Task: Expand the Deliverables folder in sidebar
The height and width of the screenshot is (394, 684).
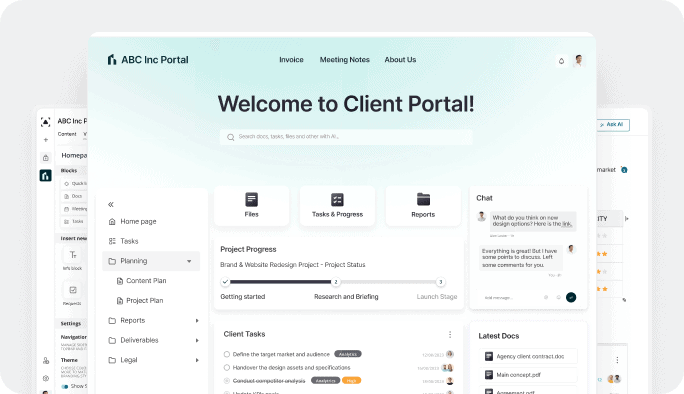Action: coord(197,340)
